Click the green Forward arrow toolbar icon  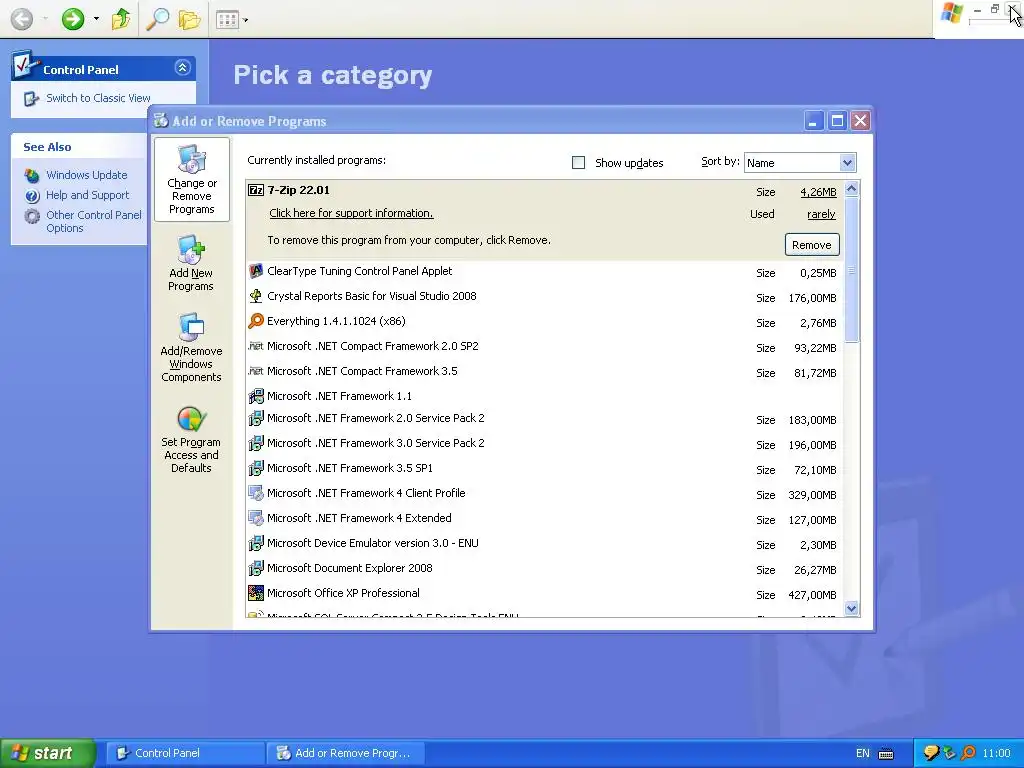click(x=73, y=19)
